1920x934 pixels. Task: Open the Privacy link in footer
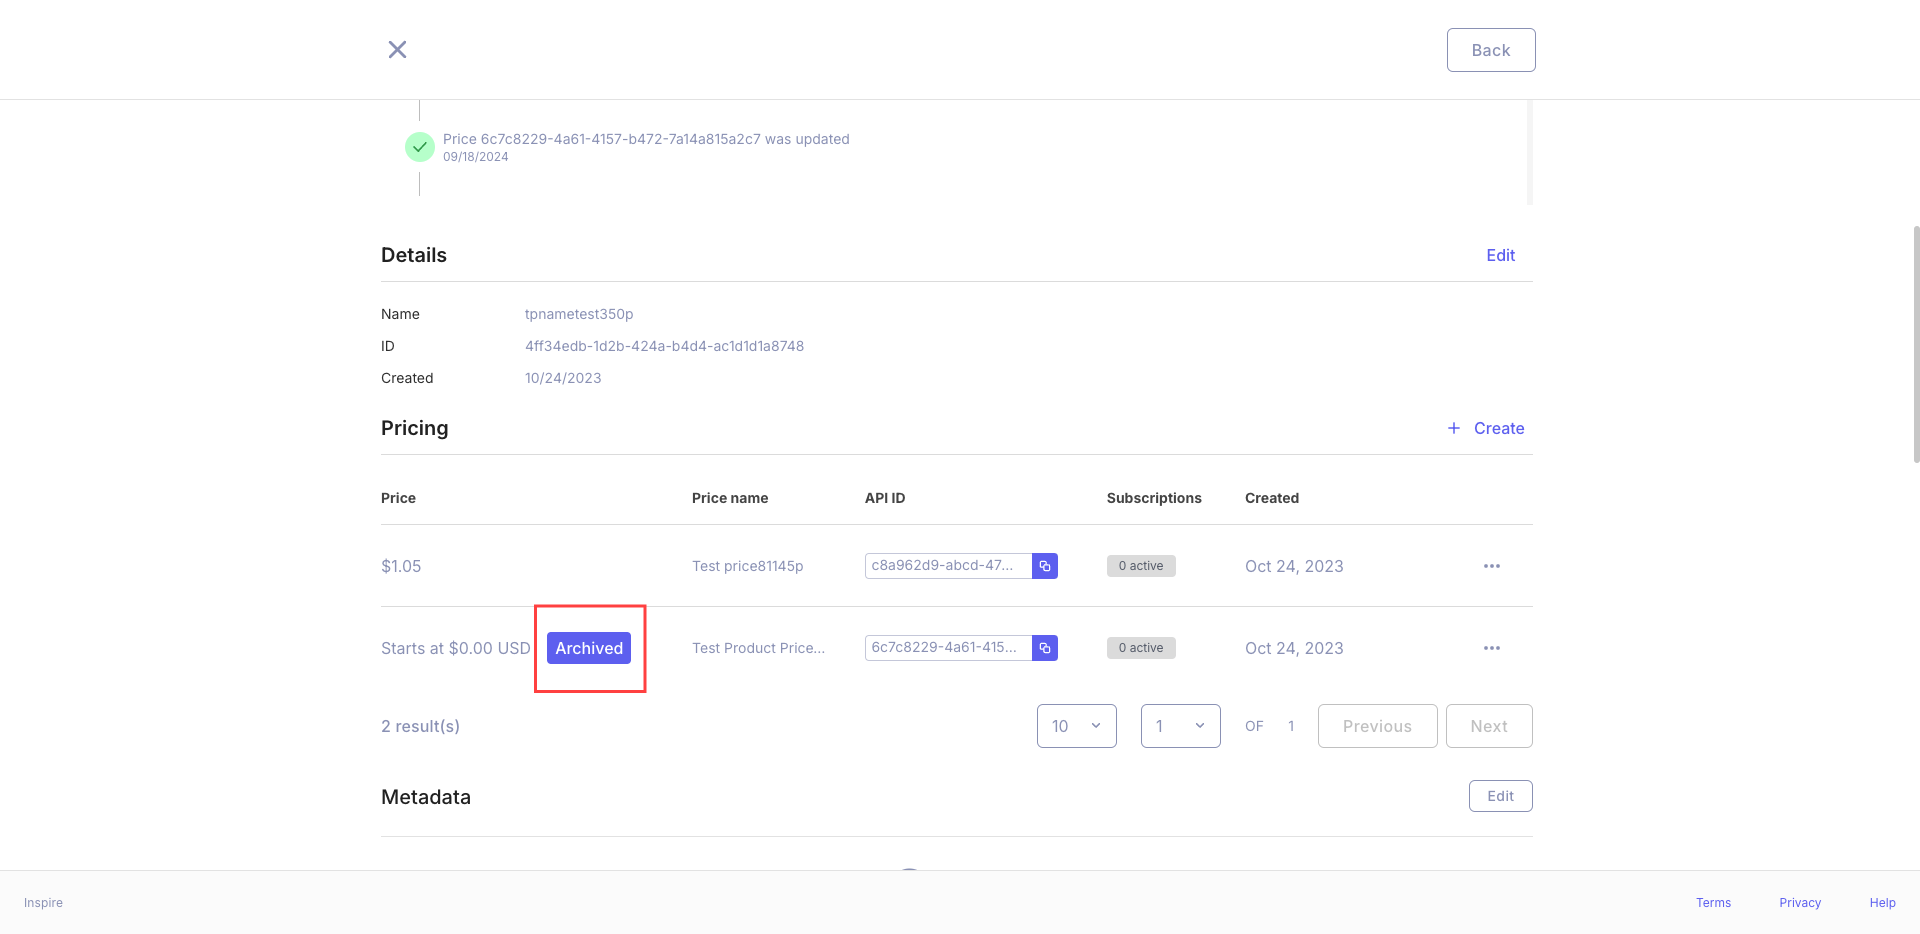[x=1800, y=903]
